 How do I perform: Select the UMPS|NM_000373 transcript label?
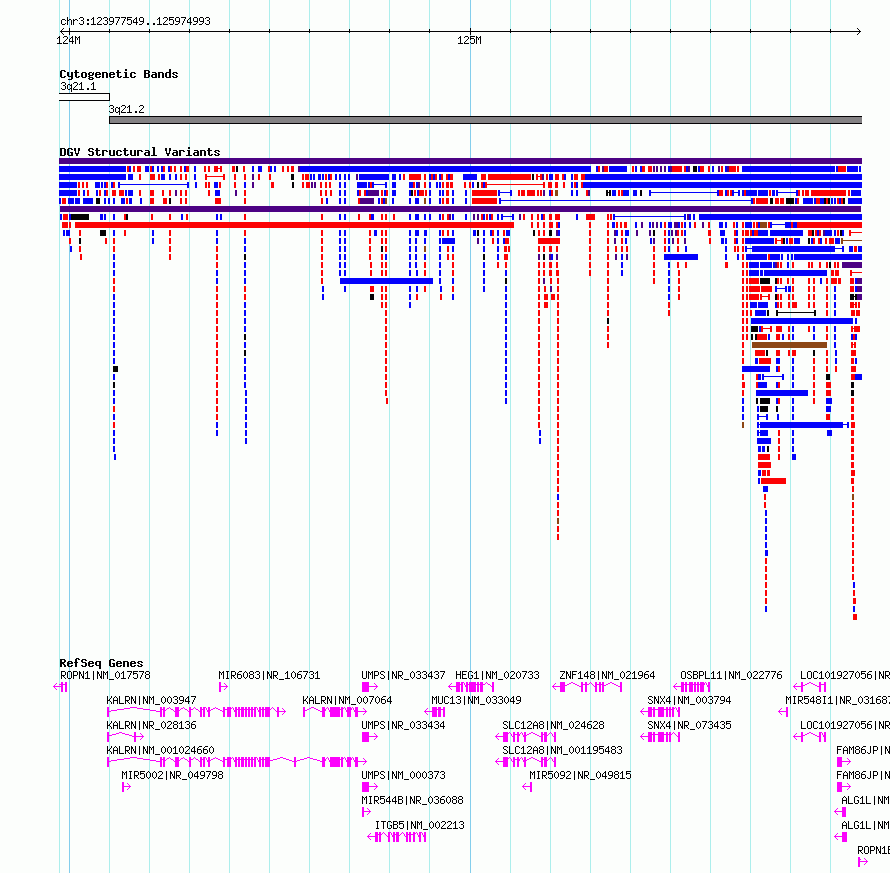coord(403,775)
